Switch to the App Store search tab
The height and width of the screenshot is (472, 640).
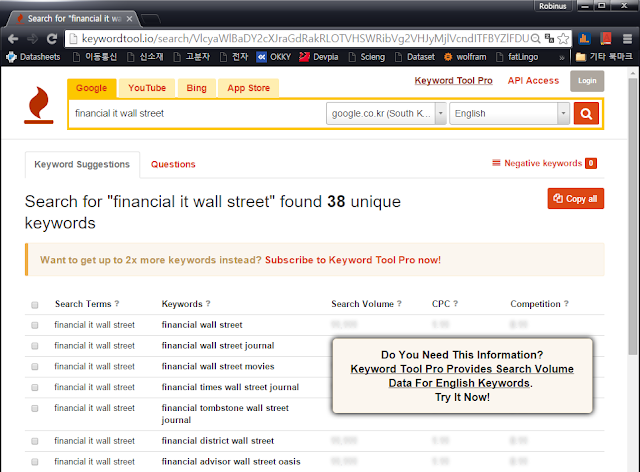[249, 88]
